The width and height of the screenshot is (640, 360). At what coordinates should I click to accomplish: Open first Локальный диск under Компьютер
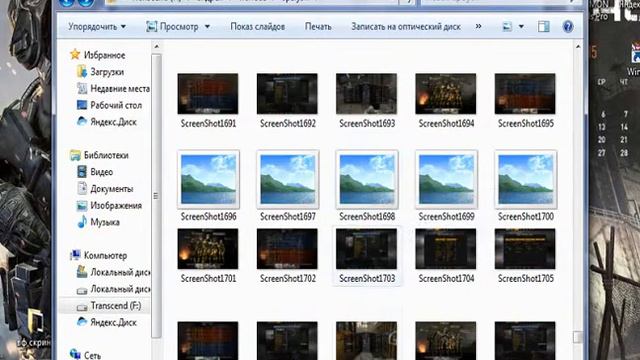point(113,272)
